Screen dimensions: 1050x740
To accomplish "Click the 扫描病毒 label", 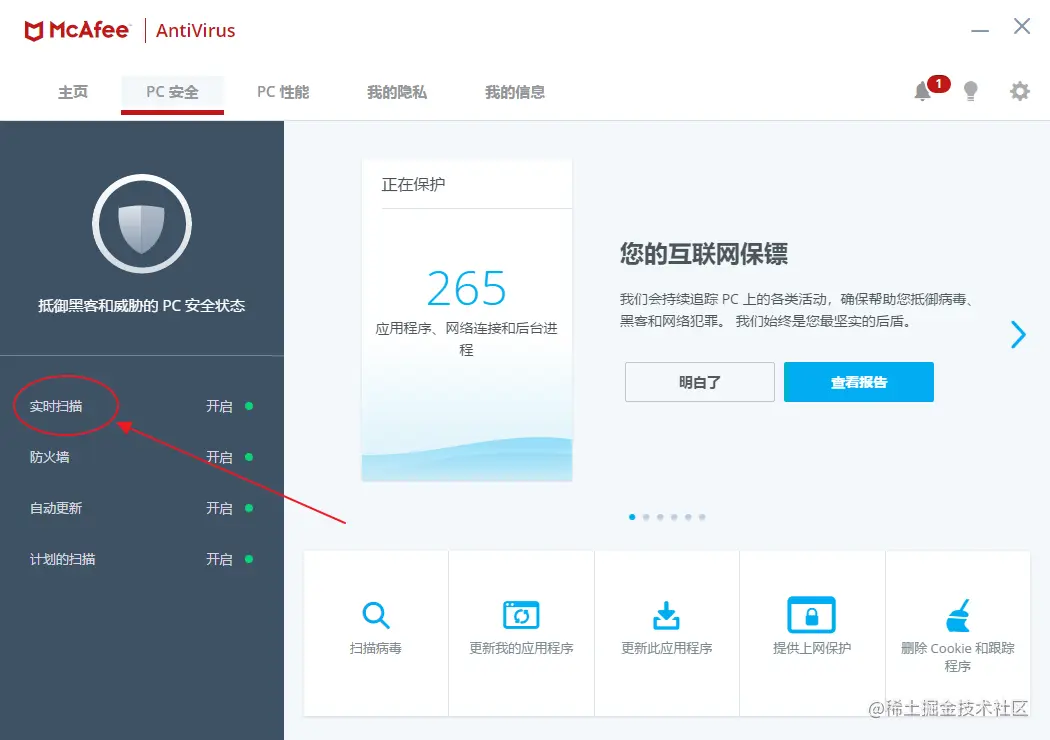I will (376, 648).
